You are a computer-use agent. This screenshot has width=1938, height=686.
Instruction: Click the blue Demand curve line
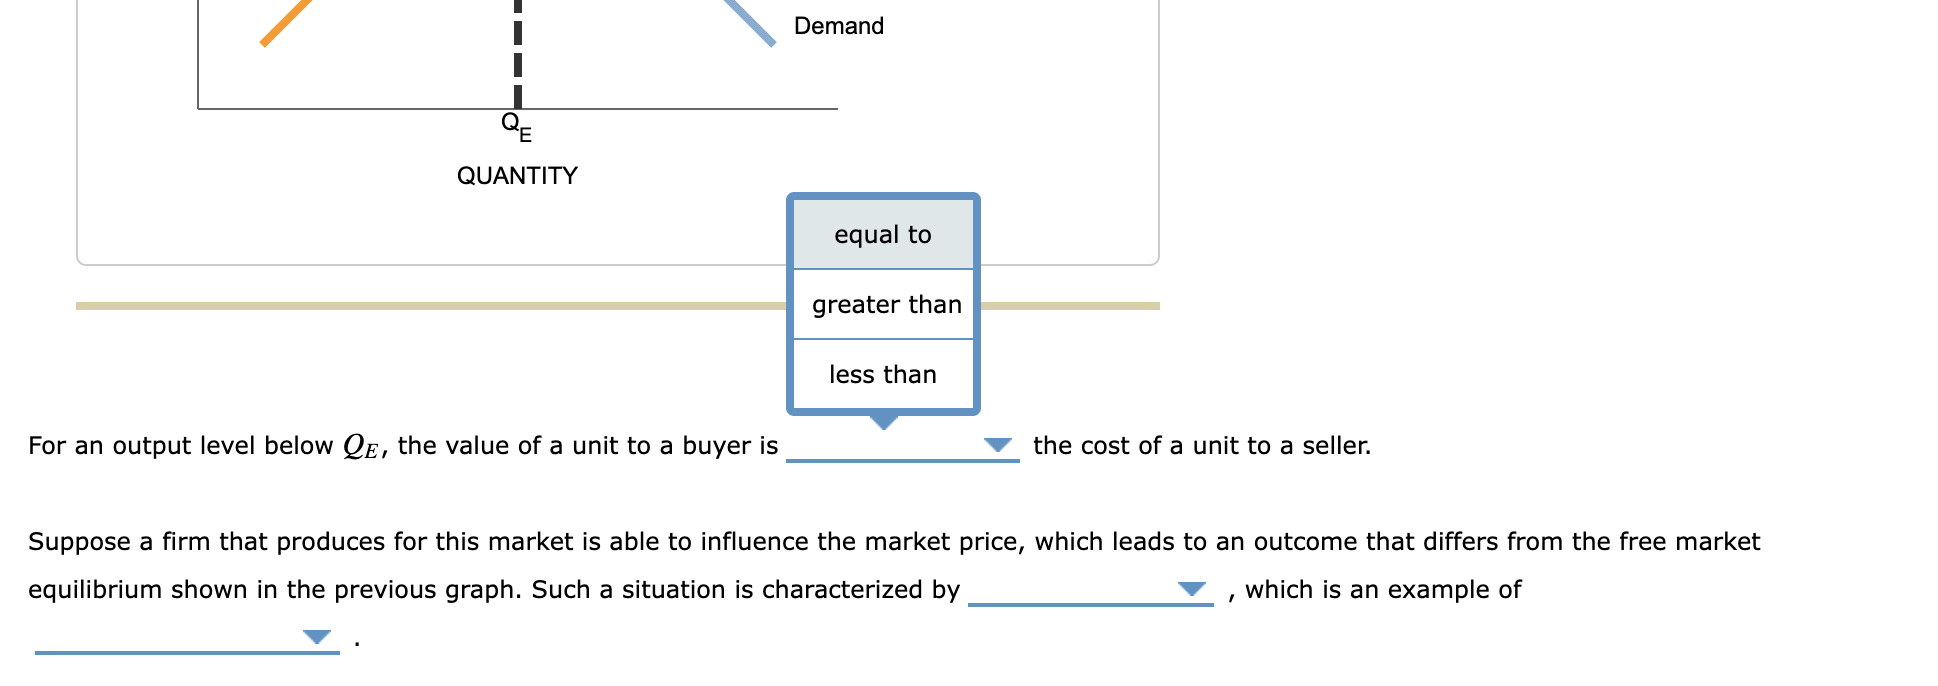745,20
